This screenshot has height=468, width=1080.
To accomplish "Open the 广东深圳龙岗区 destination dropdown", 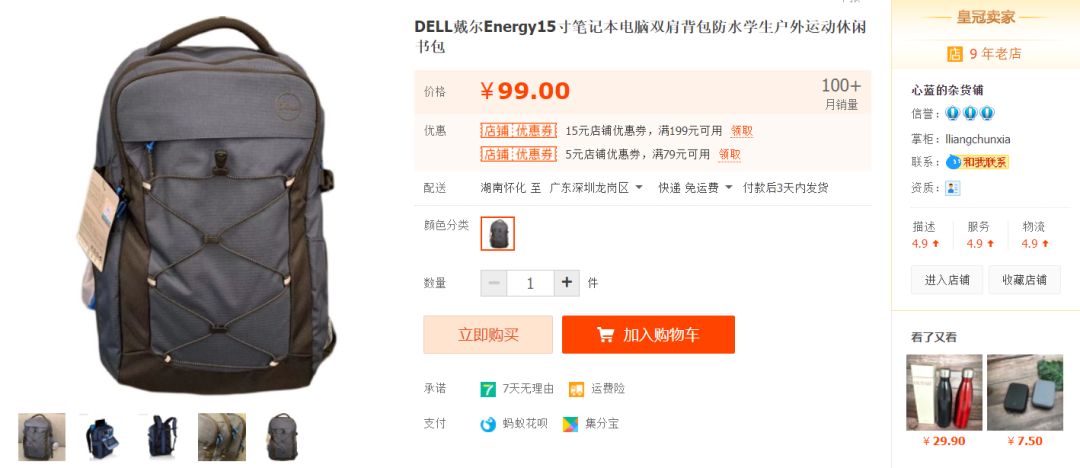I will (x=596, y=187).
